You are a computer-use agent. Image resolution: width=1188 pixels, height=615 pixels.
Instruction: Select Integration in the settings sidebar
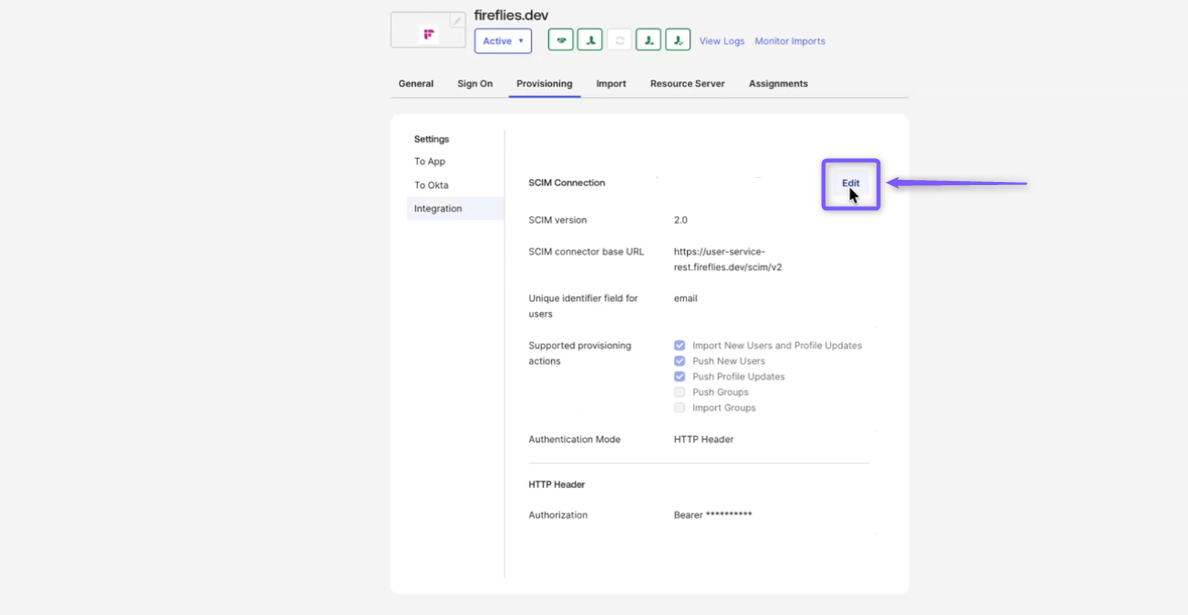(455, 208)
